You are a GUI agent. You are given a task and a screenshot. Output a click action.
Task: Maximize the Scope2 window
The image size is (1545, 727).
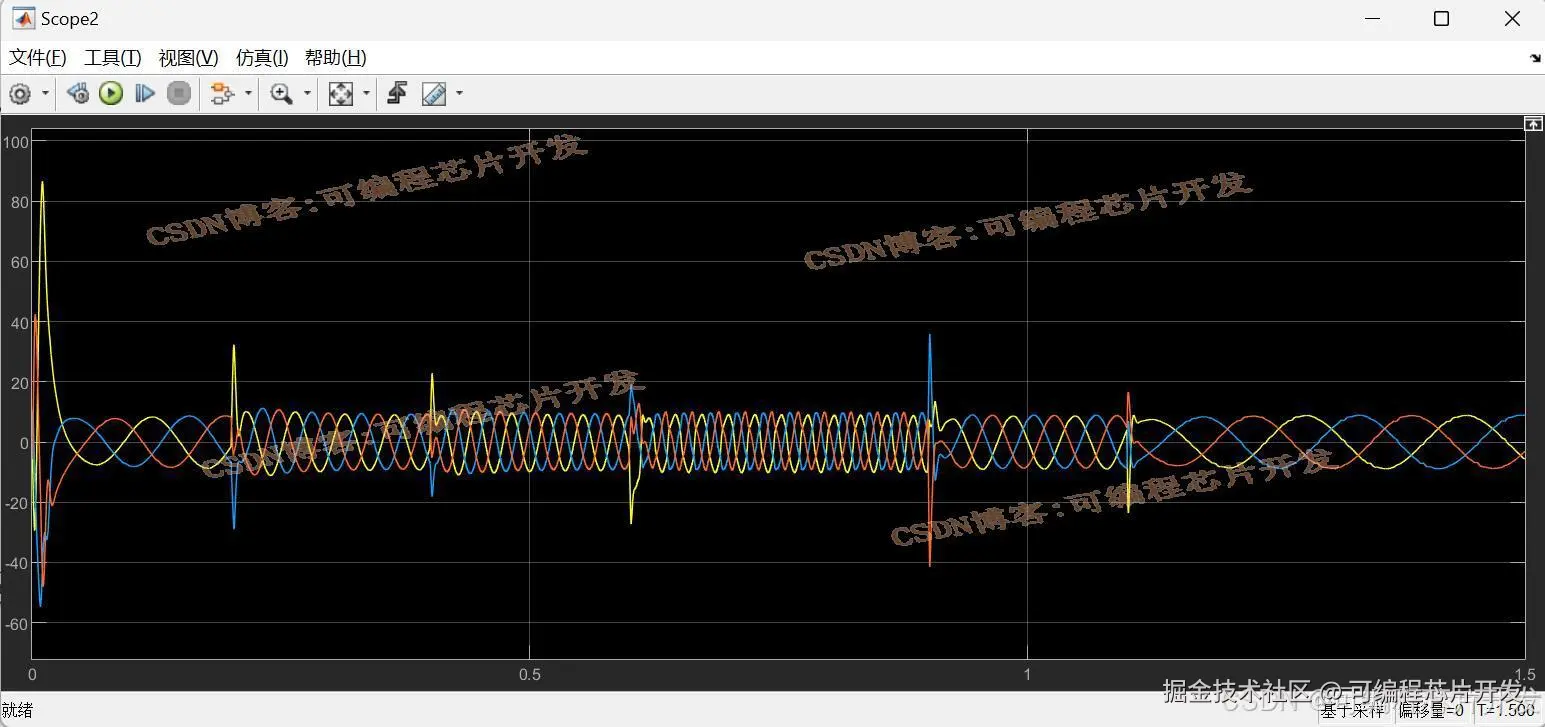pyautogui.click(x=1441, y=19)
